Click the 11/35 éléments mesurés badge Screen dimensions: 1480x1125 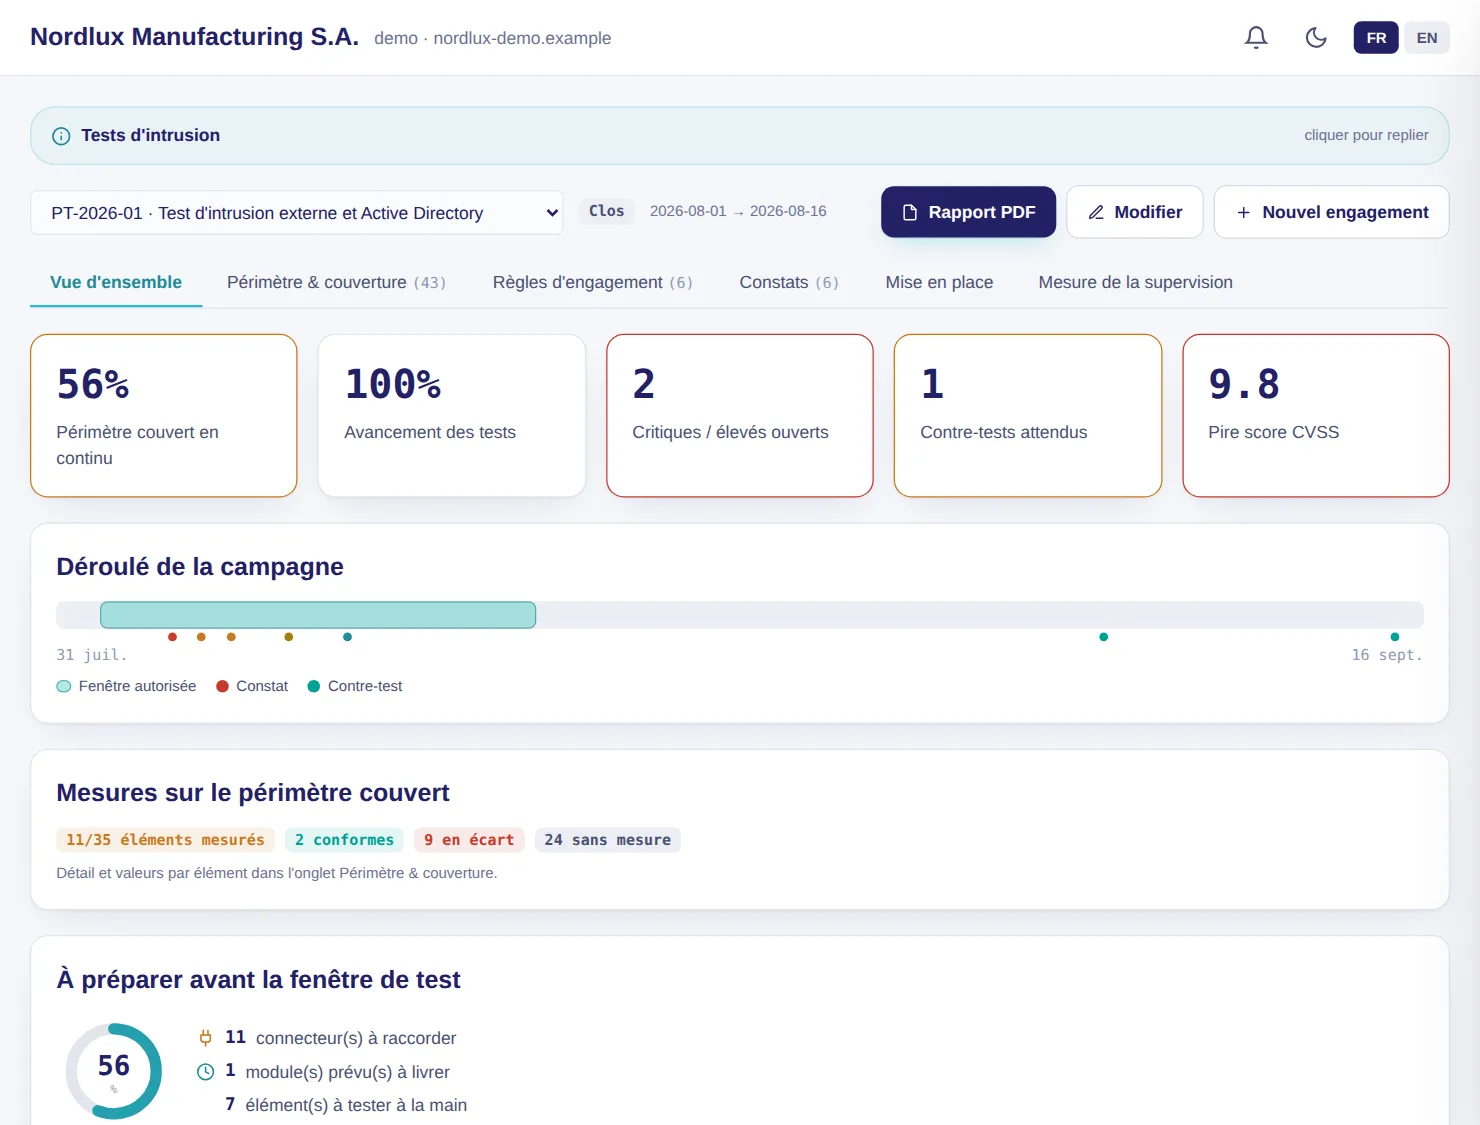point(165,840)
